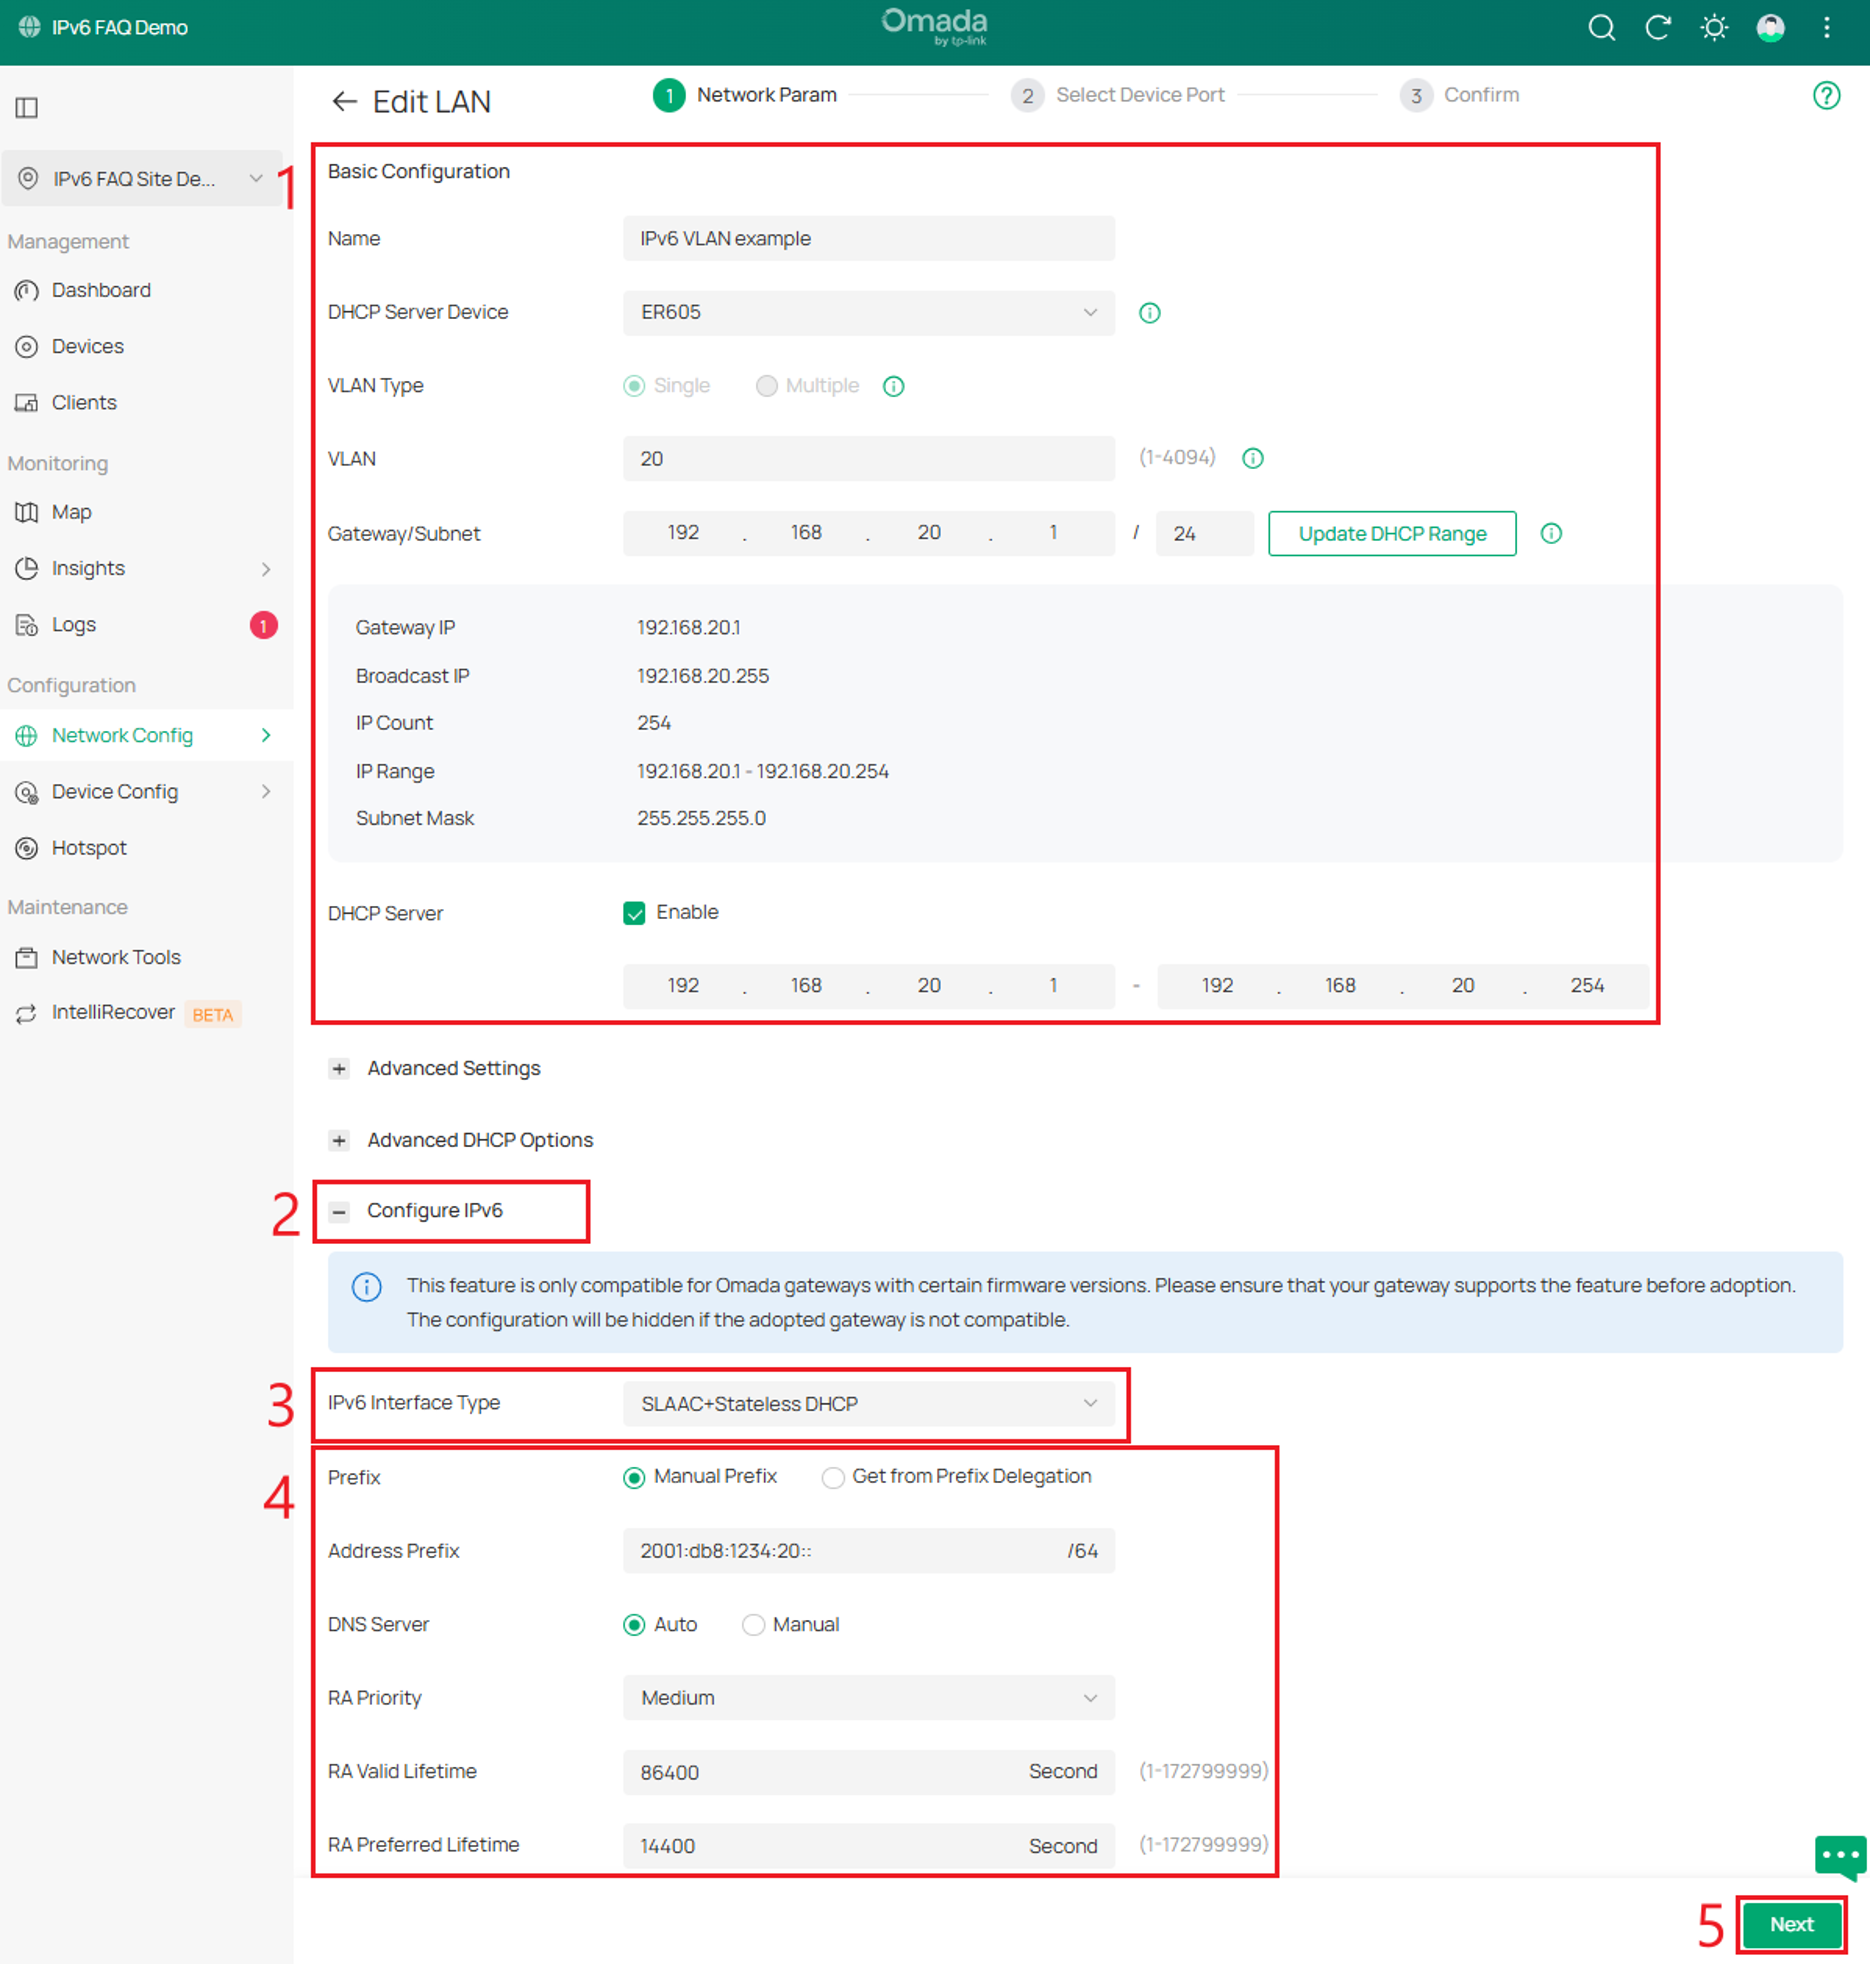The width and height of the screenshot is (1870, 1964).
Task: Click the RA Valid Lifetime field
Action: (x=868, y=1772)
